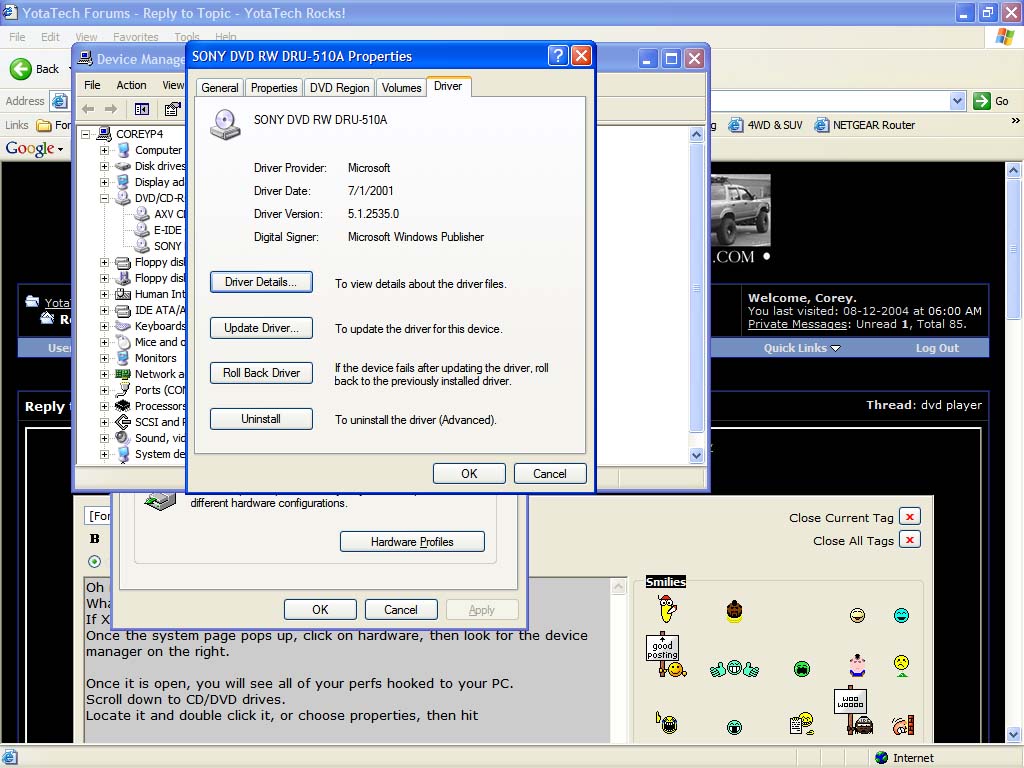Expand the Computer node in Device Manager
This screenshot has width=1024, height=768.
(104, 150)
